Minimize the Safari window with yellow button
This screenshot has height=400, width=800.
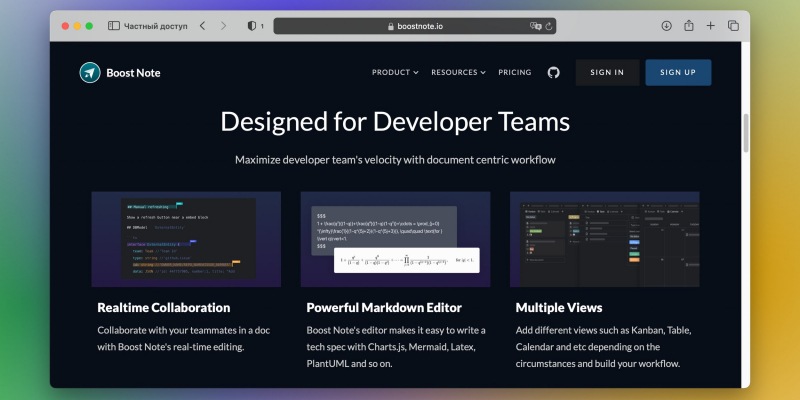(77, 26)
